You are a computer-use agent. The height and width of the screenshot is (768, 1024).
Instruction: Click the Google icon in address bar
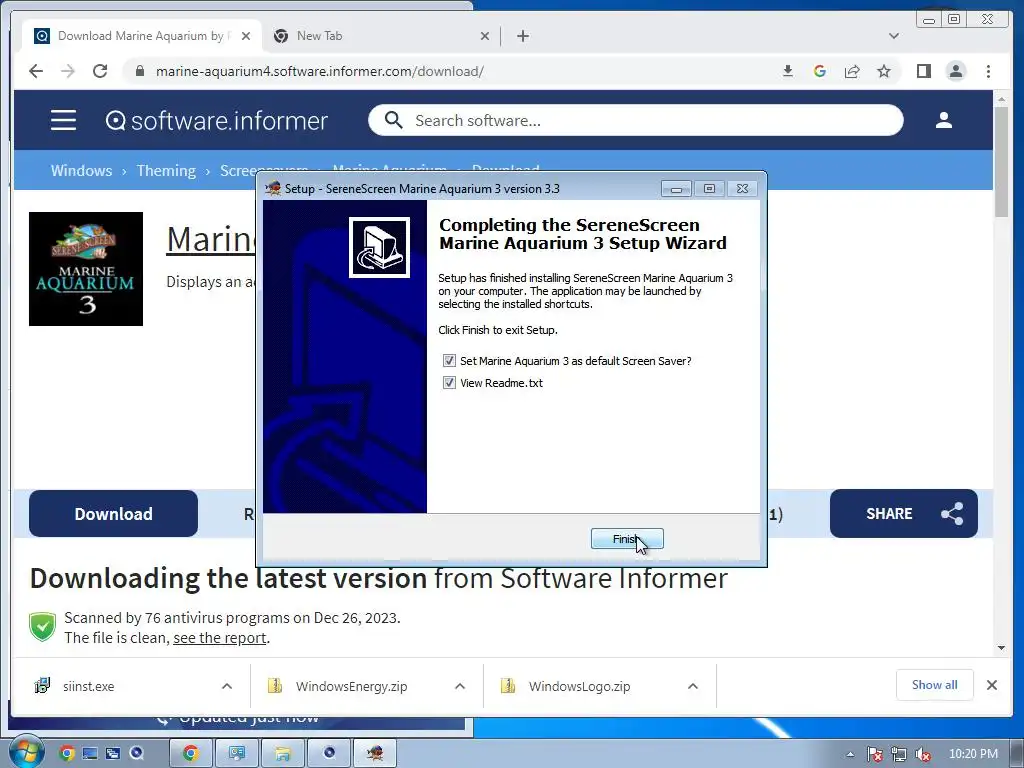[x=820, y=71]
